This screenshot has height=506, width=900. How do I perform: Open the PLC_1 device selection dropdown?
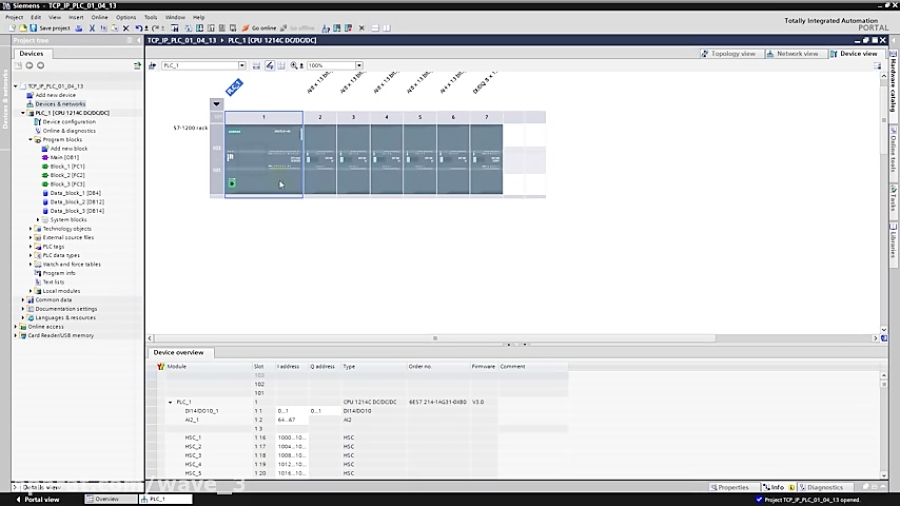pos(242,65)
